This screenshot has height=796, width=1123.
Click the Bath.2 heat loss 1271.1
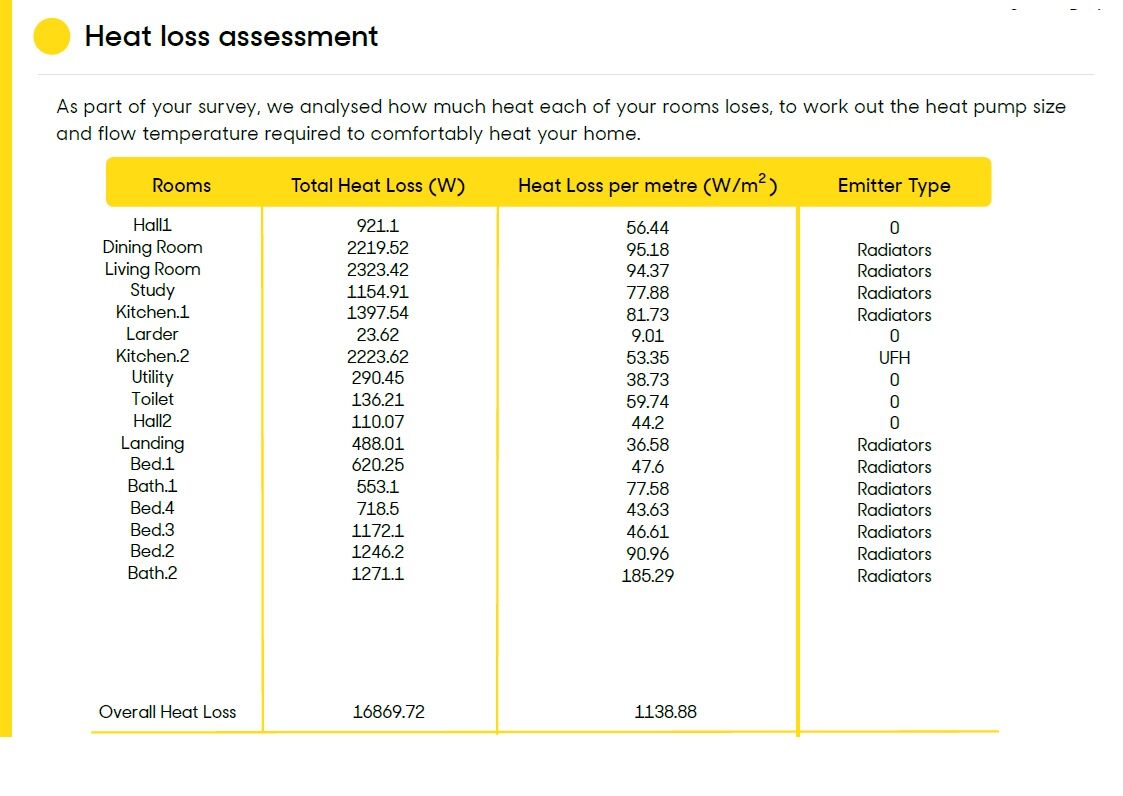377,574
